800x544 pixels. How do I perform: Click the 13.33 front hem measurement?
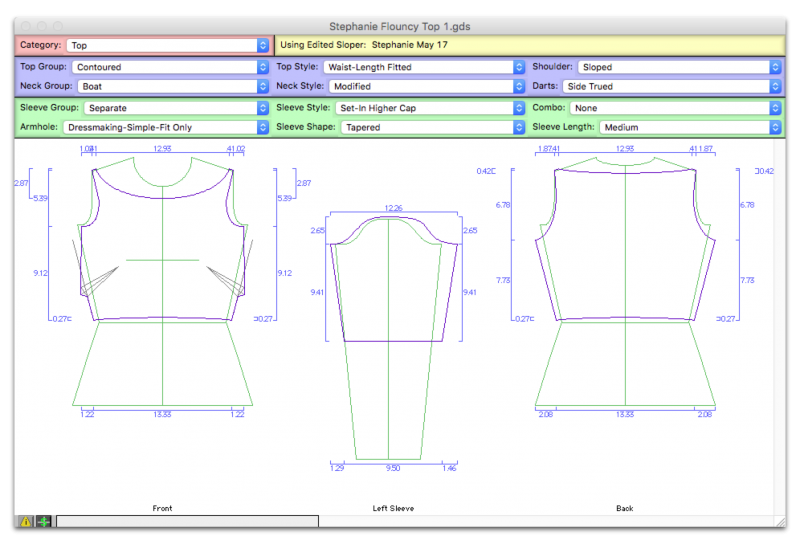click(162, 414)
